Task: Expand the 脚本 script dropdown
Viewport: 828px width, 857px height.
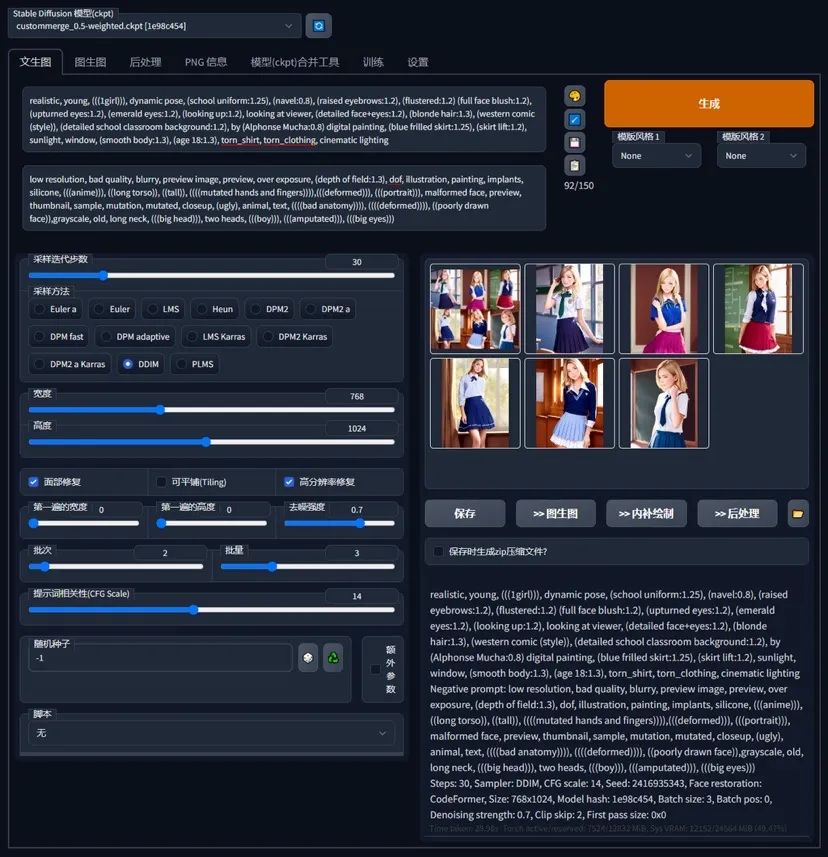Action: click(211, 733)
